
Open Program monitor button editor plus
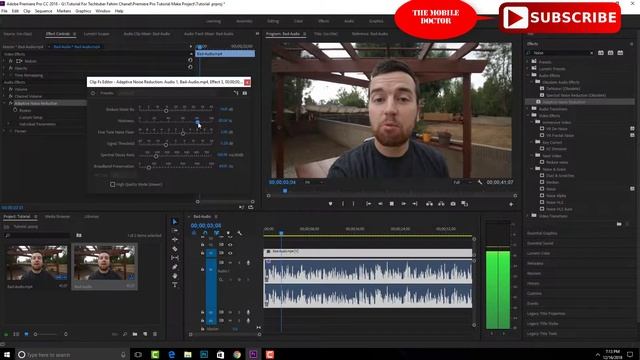[511, 204]
